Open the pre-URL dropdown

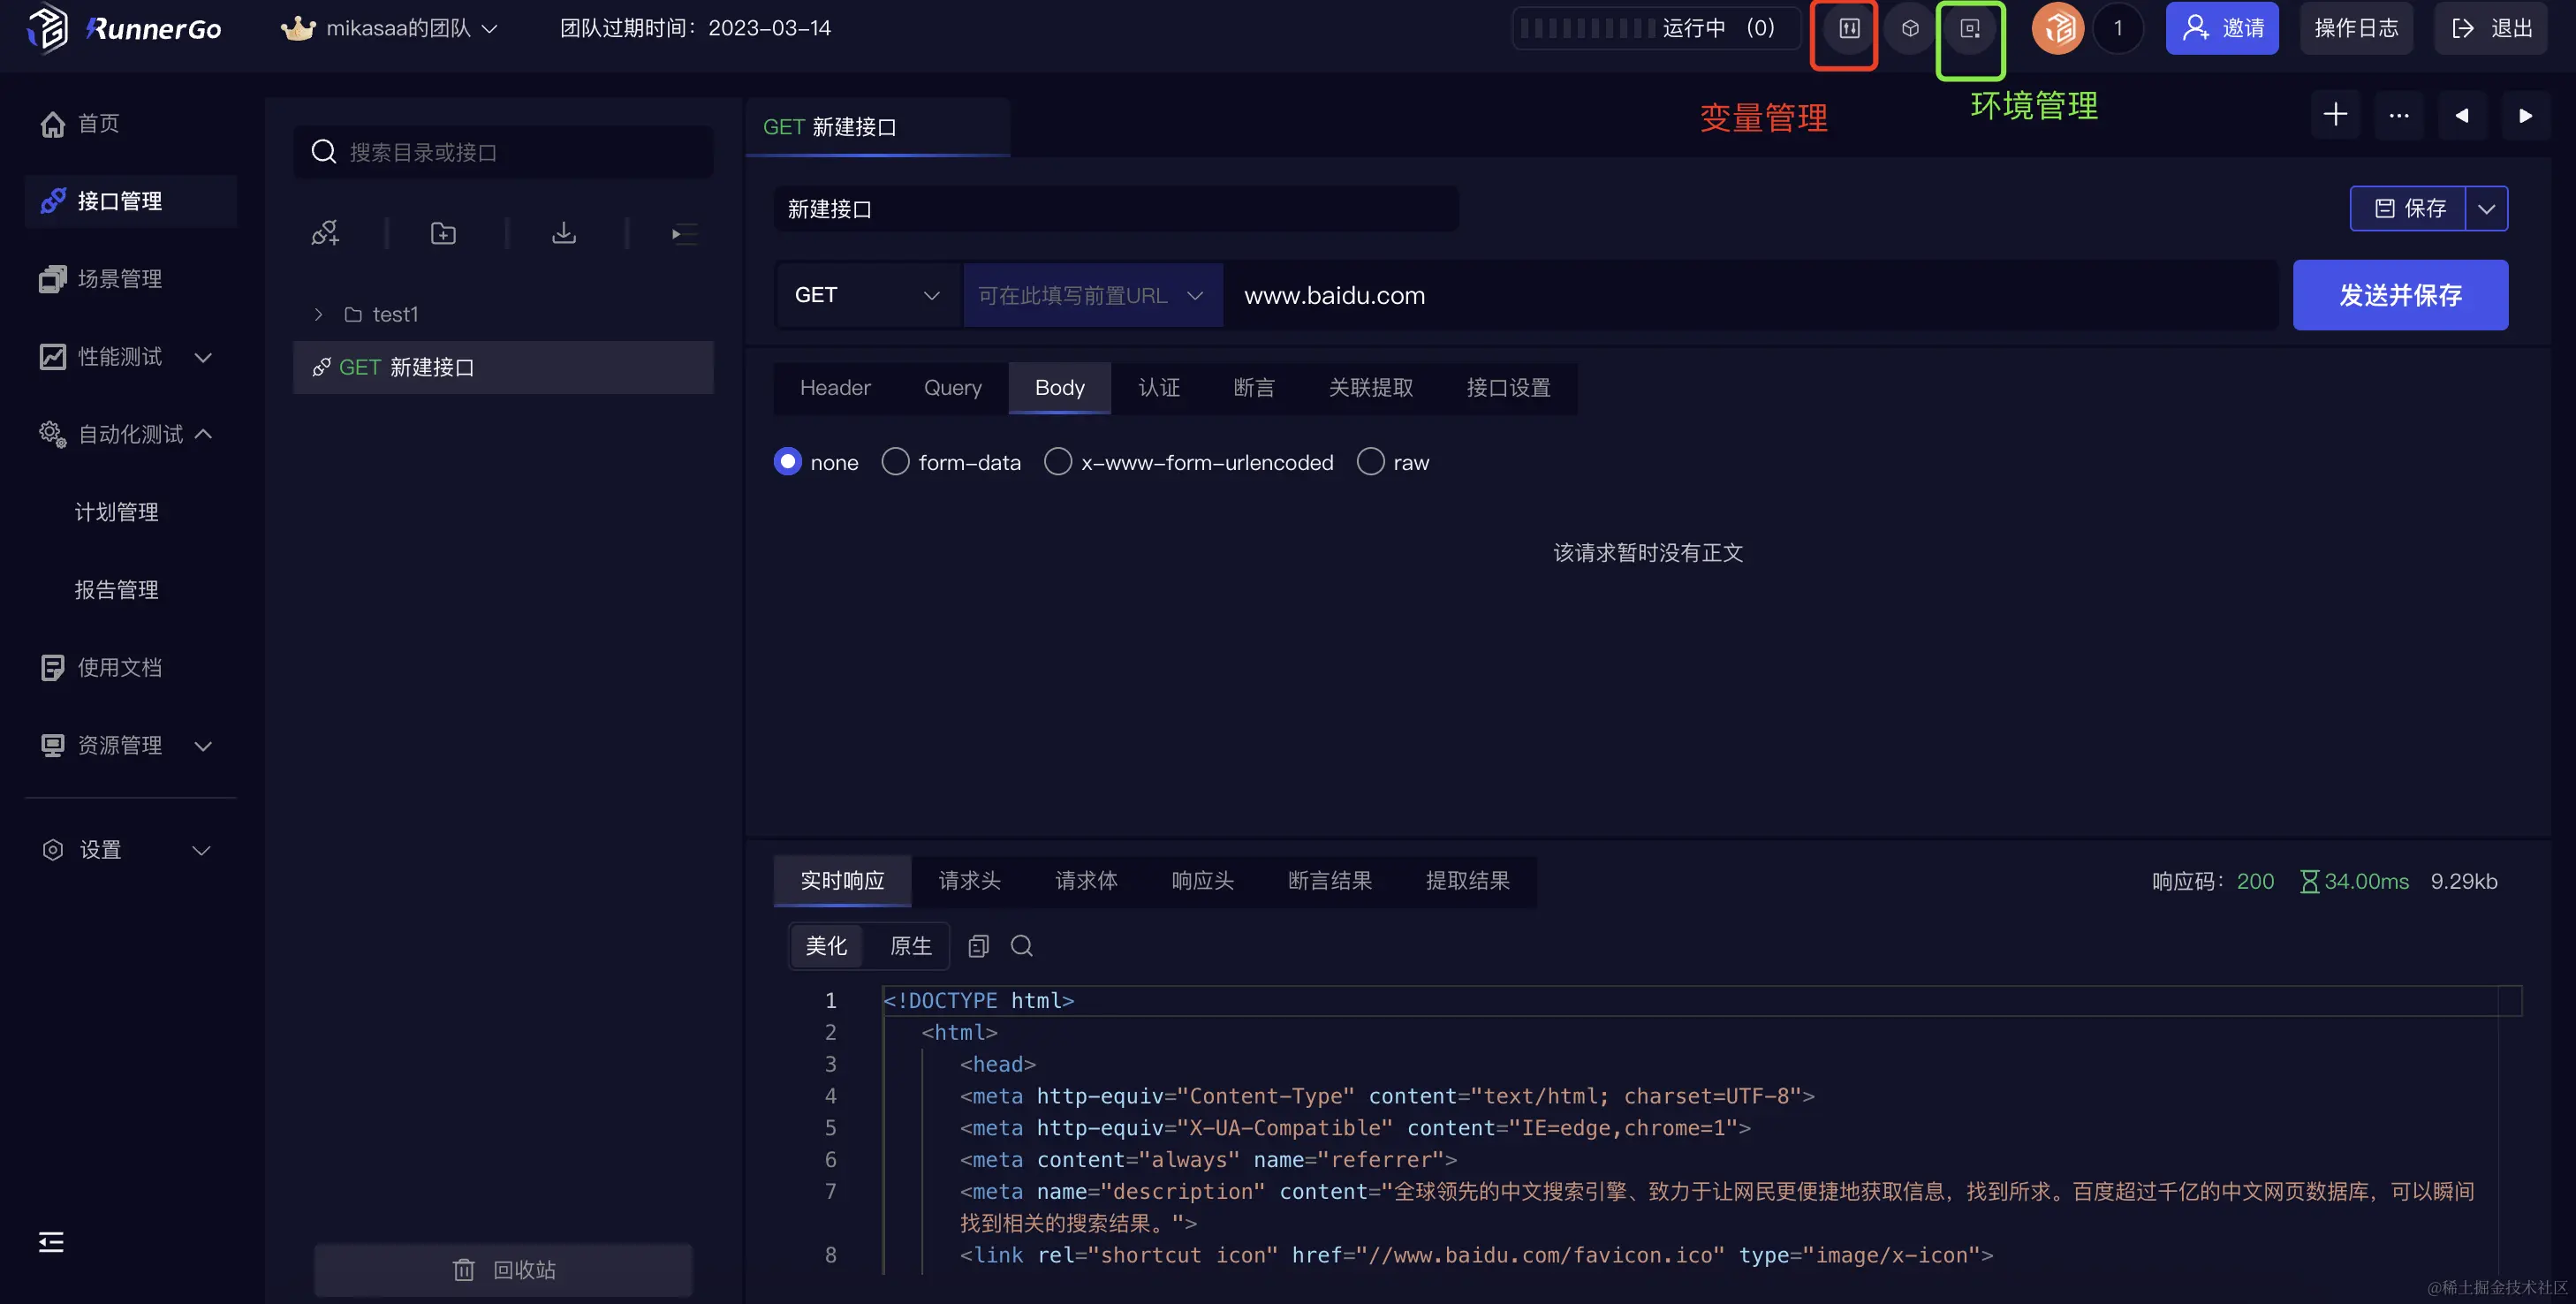(1092, 295)
